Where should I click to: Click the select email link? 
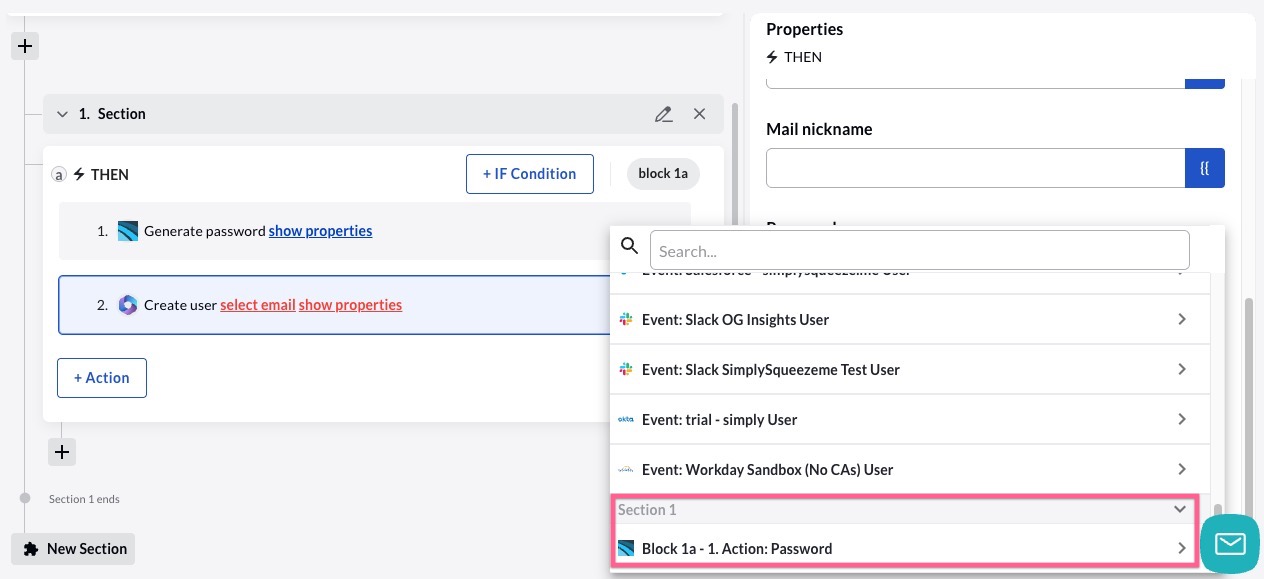258,305
